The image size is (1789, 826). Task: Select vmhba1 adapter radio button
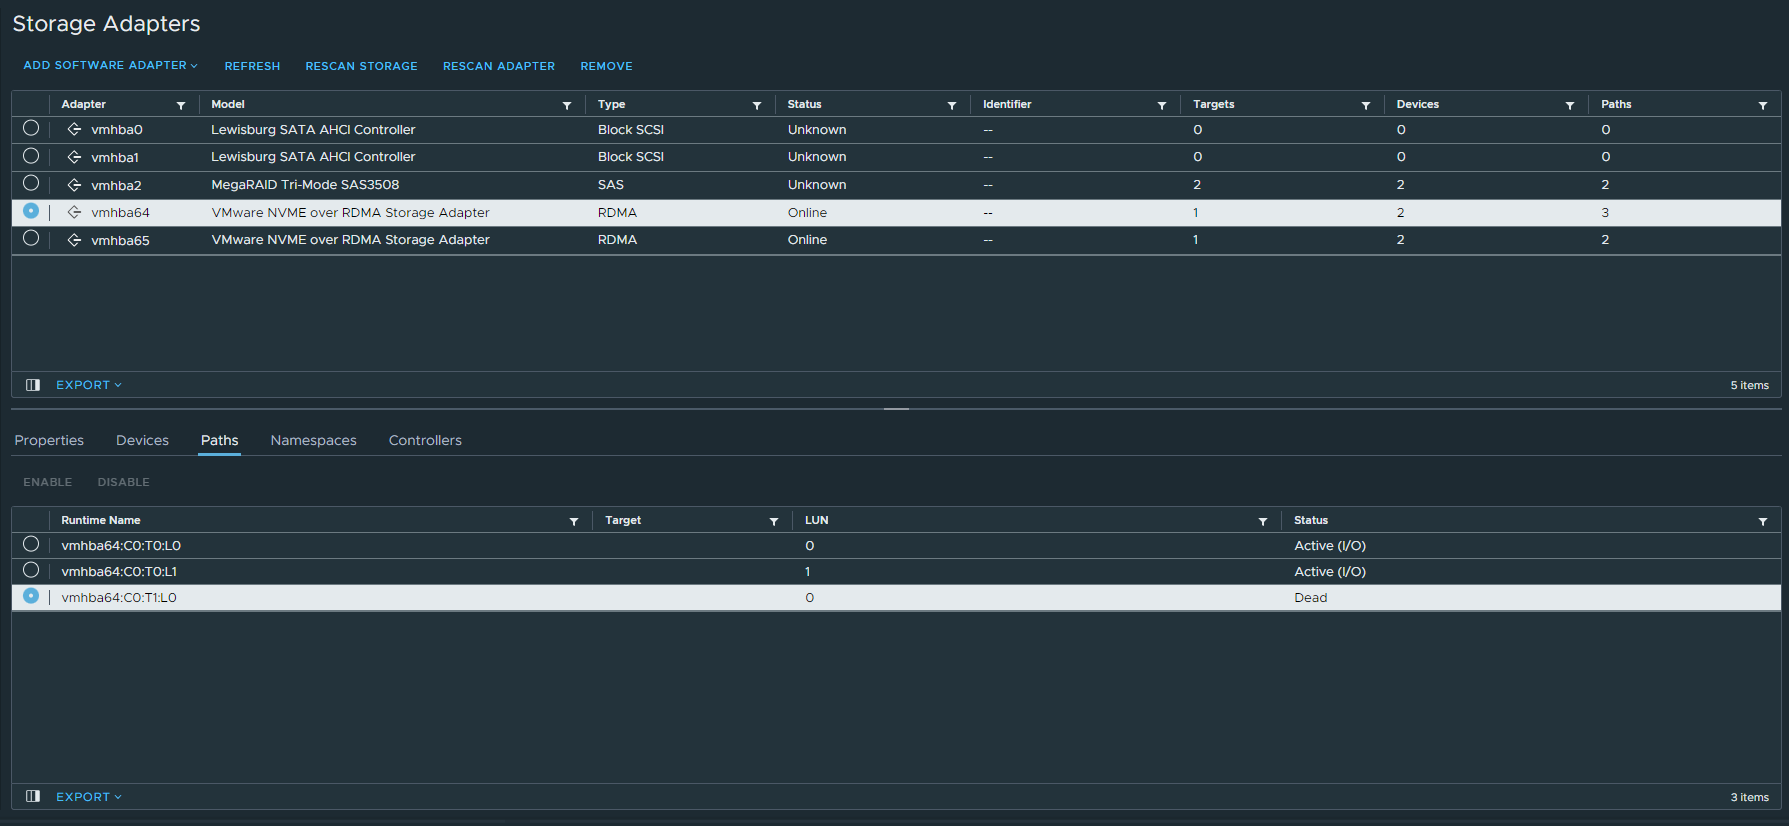[x=31, y=156]
